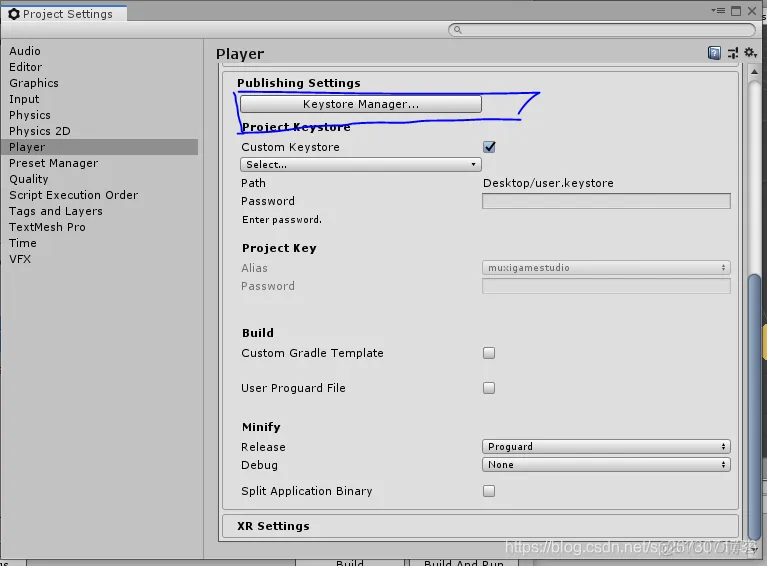Click the keystore Password input field
Image resolution: width=767 pixels, height=566 pixels.
[x=606, y=201]
